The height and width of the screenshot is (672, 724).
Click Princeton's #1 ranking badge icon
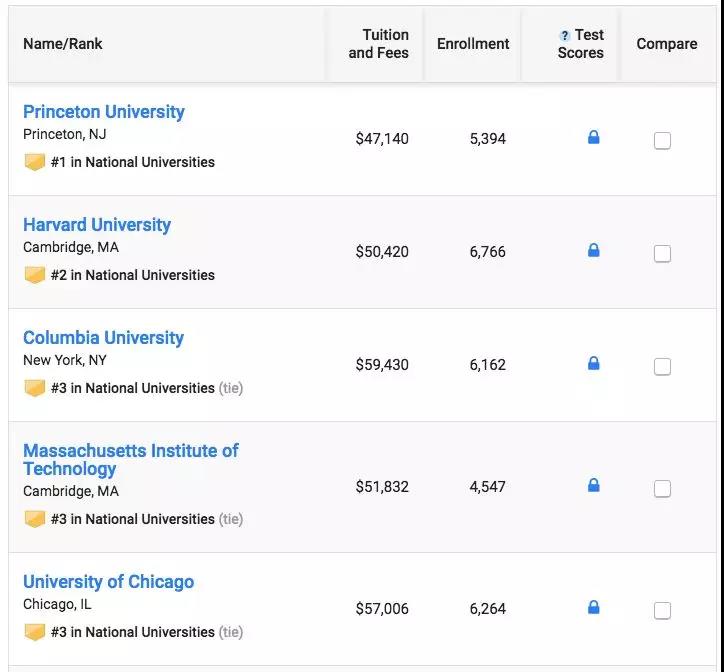click(35, 162)
